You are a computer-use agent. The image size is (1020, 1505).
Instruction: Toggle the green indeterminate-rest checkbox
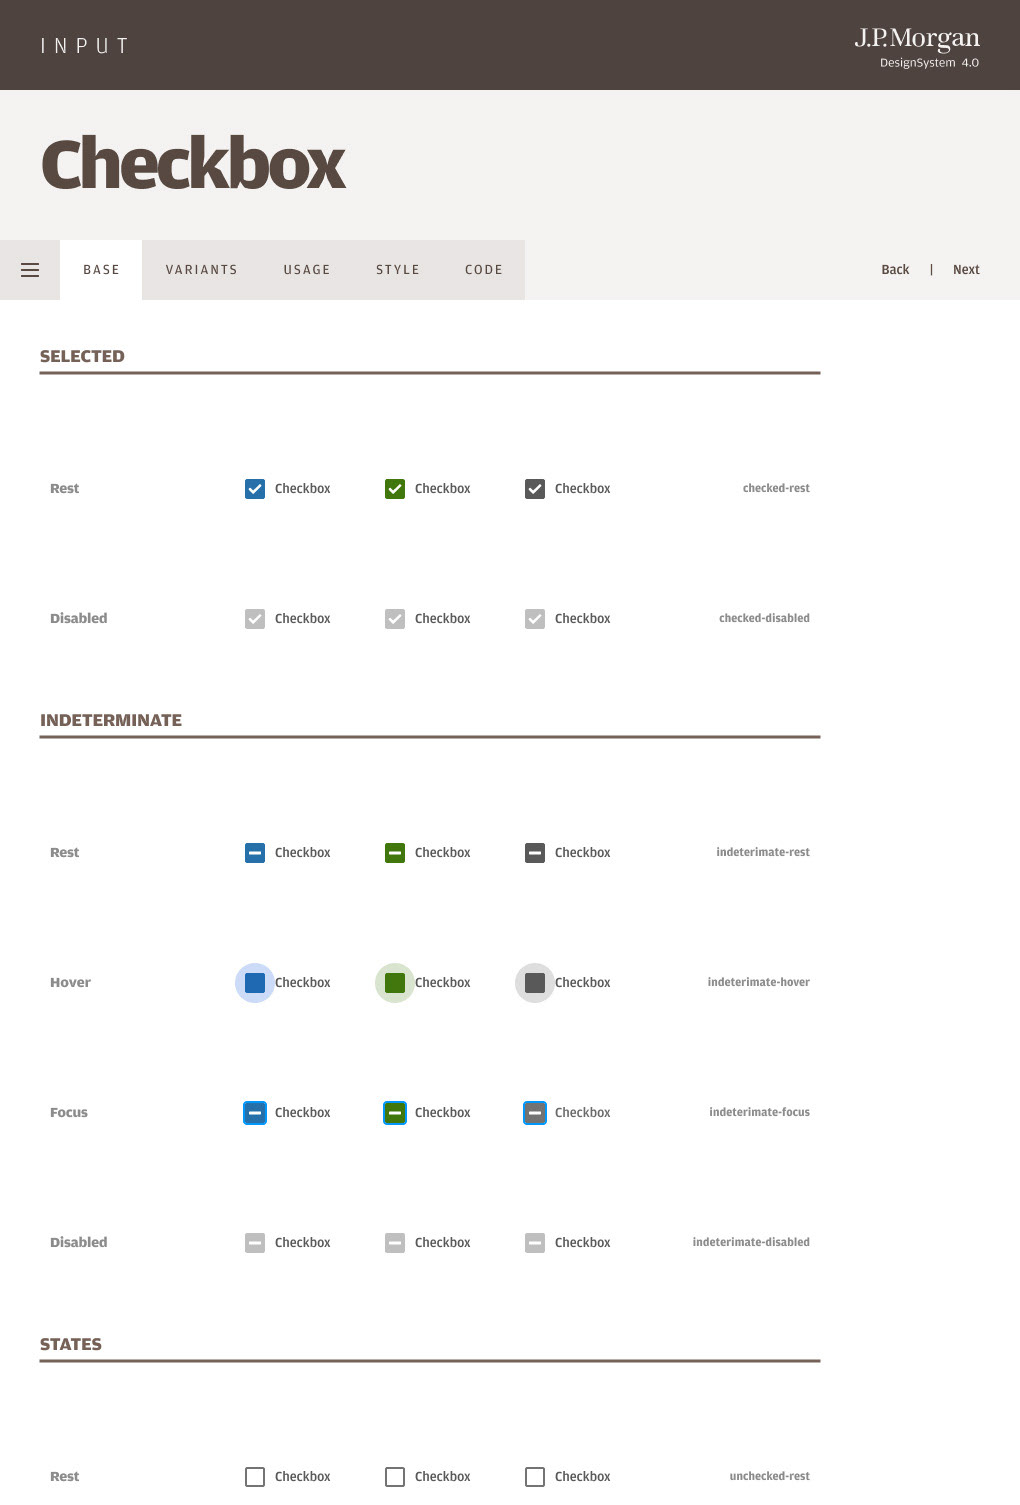tap(395, 853)
